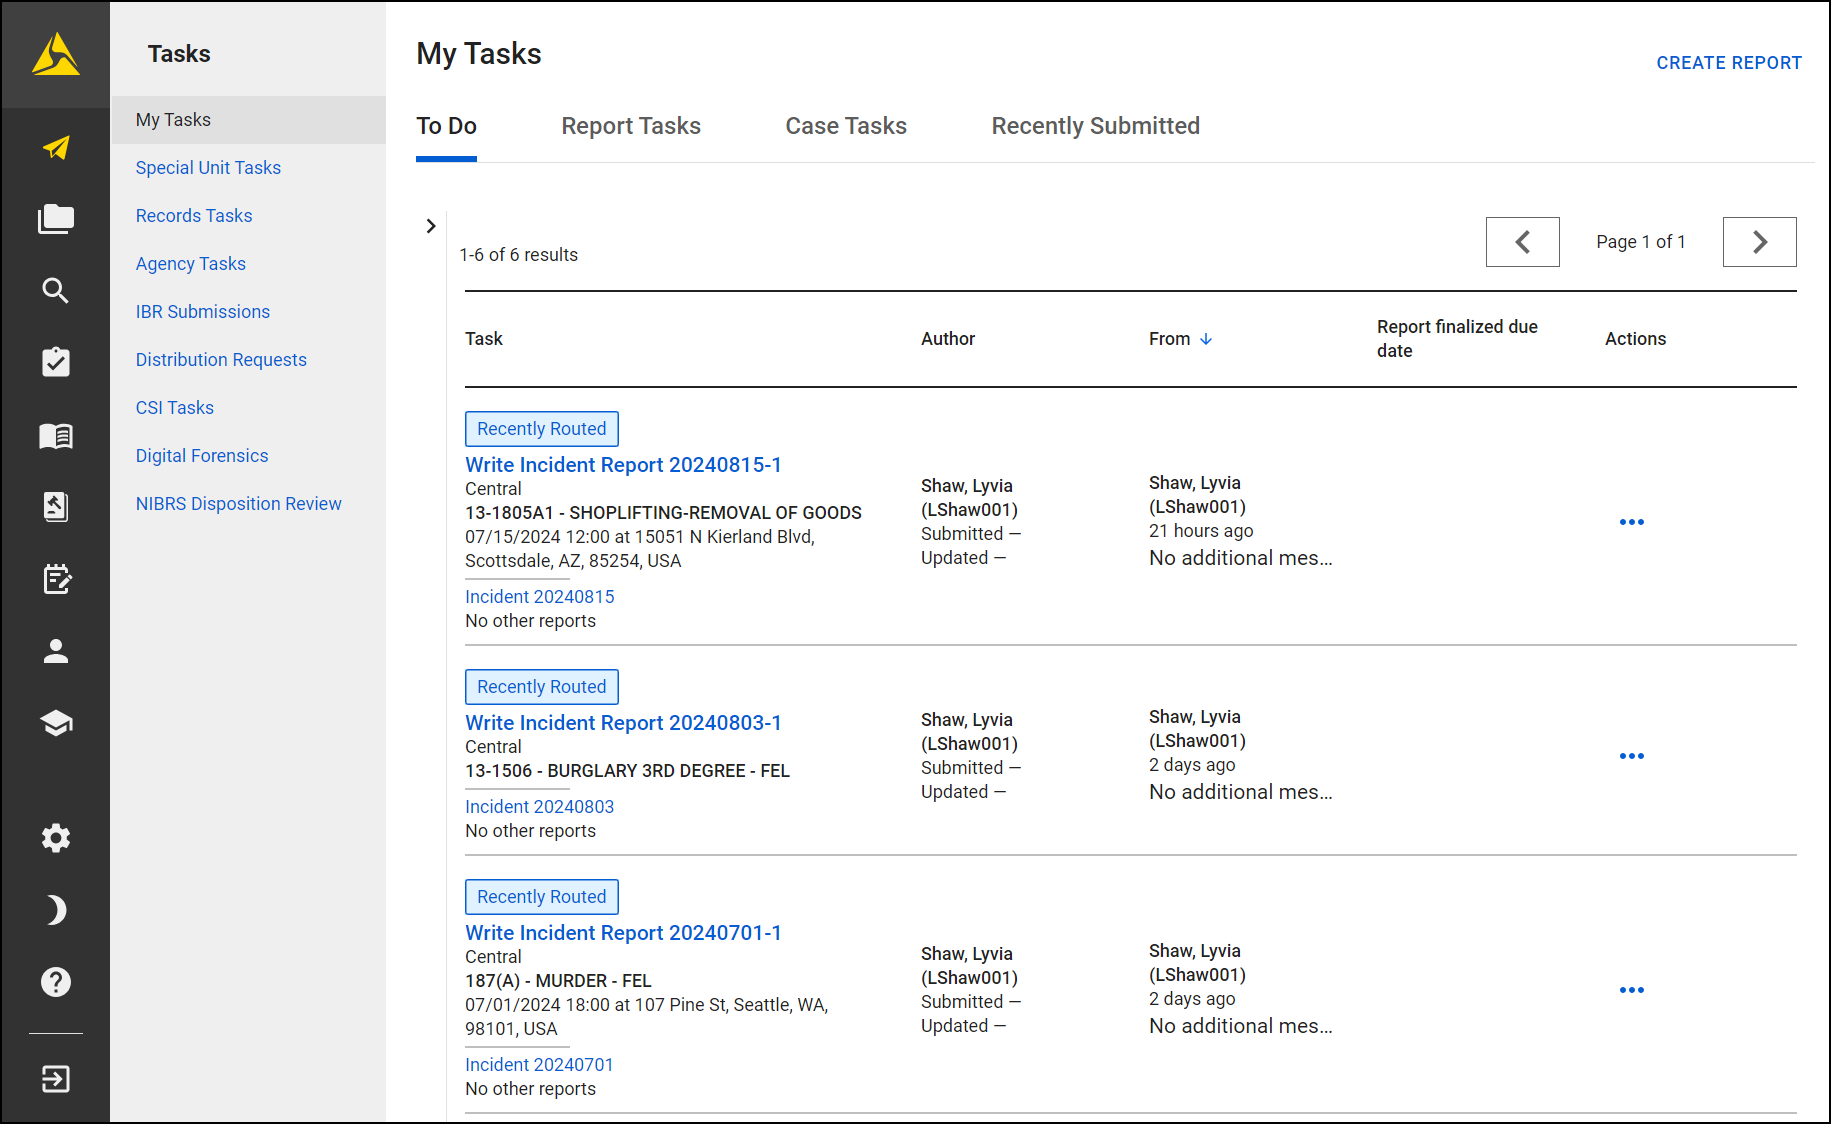Open the person profile icon
Screen dimensions: 1831x1124
coord(55,651)
